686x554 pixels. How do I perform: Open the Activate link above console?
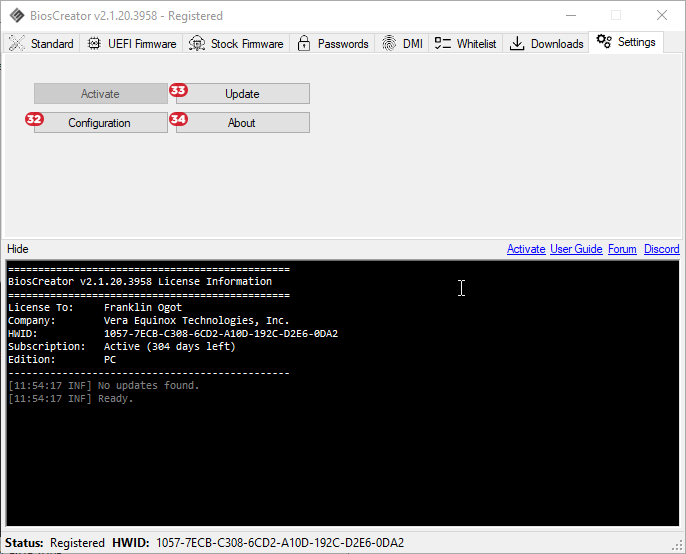(526, 249)
